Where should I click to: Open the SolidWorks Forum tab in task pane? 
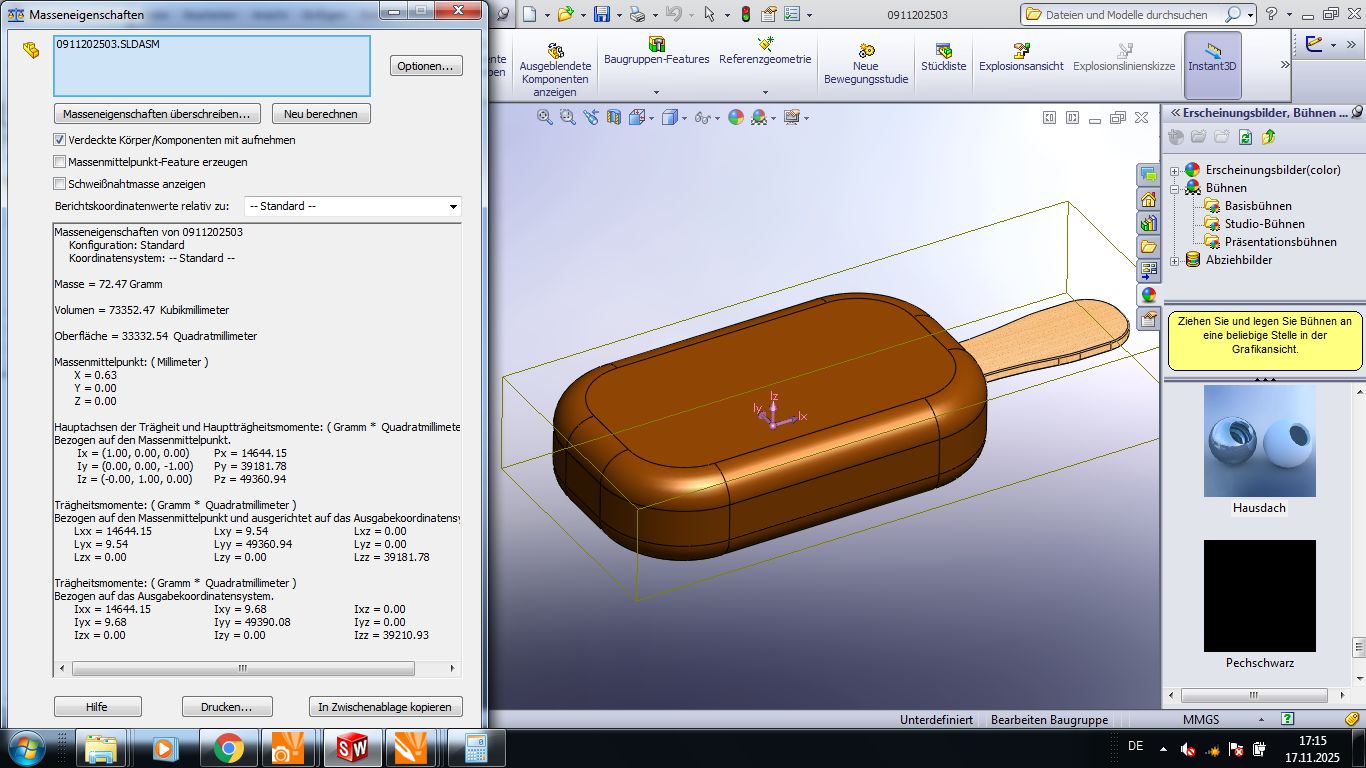click(1148, 175)
